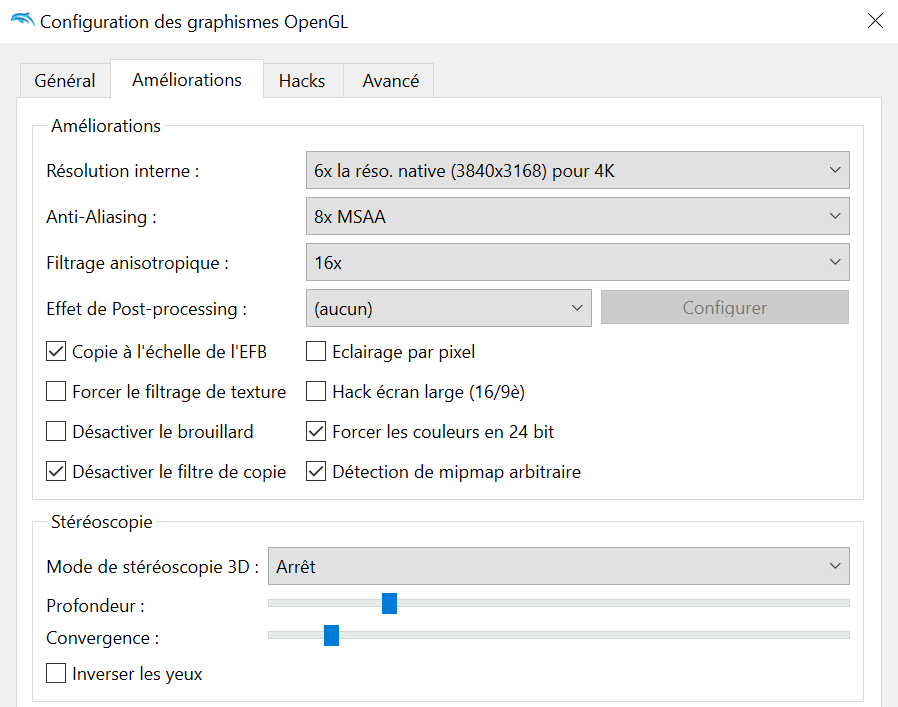This screenshot has height=707, width=898.
Task: Enable Forcer le filtrage de texture
Action: [x=56, y=392]
